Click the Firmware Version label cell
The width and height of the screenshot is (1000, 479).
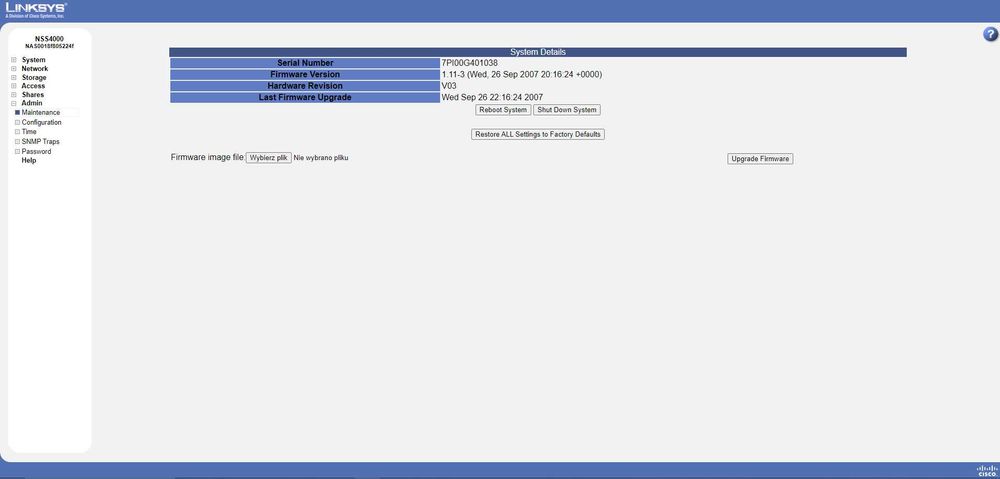(x=305, y=75)
